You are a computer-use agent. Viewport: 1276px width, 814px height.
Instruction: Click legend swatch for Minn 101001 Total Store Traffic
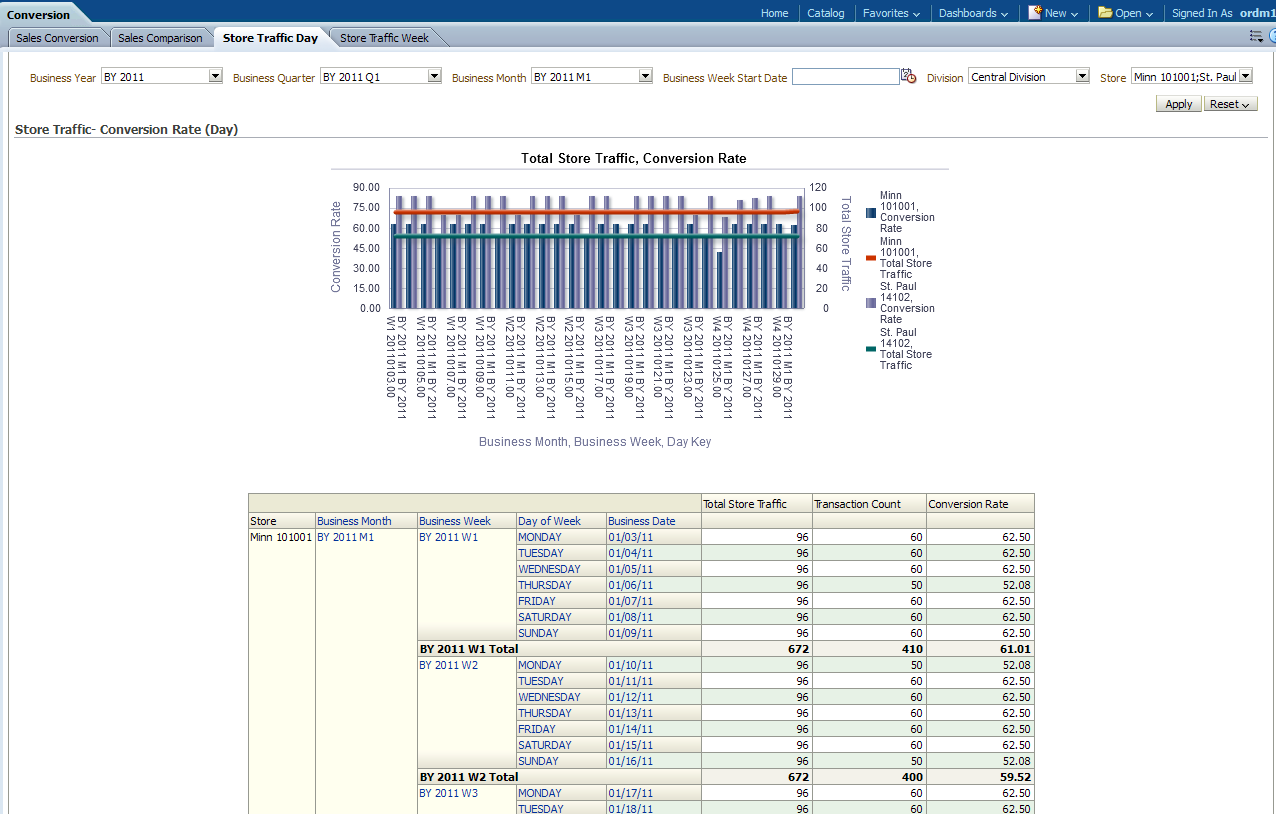click(x=871, y=258)
